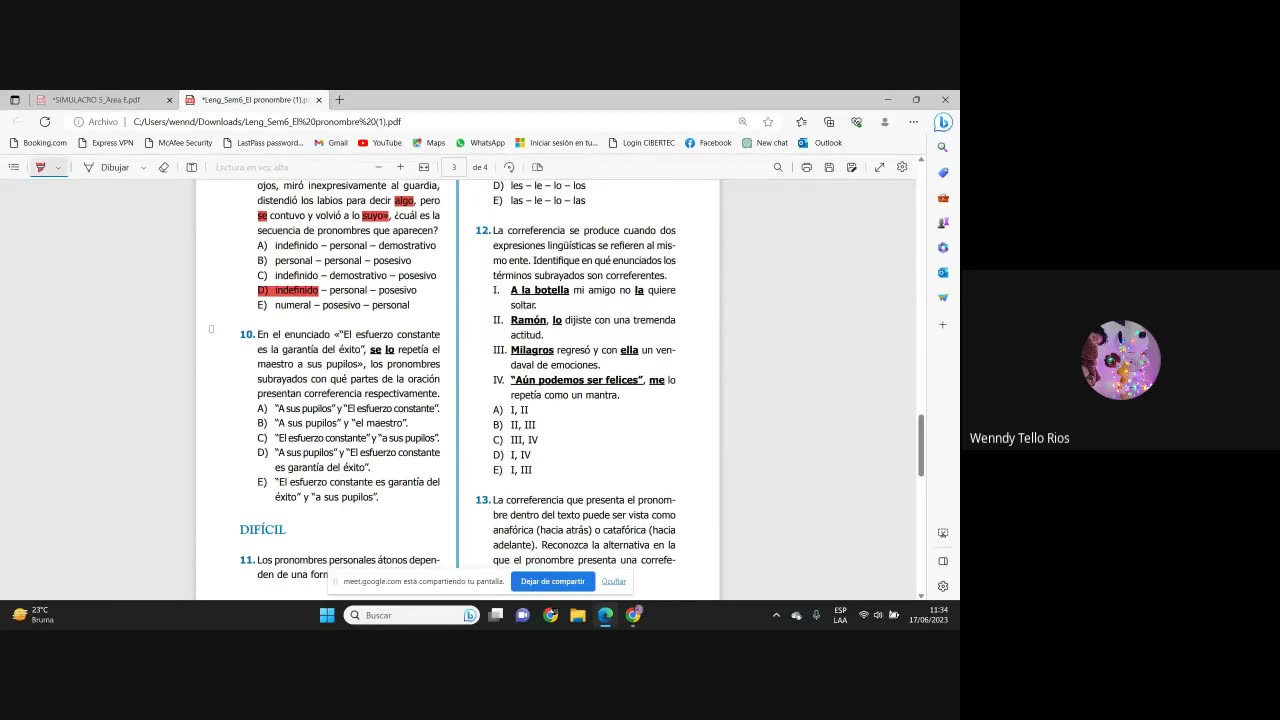Open tab actions menu icon
Image resolution: width=1280 pixels, height=720 pixels.
point(14,100)
